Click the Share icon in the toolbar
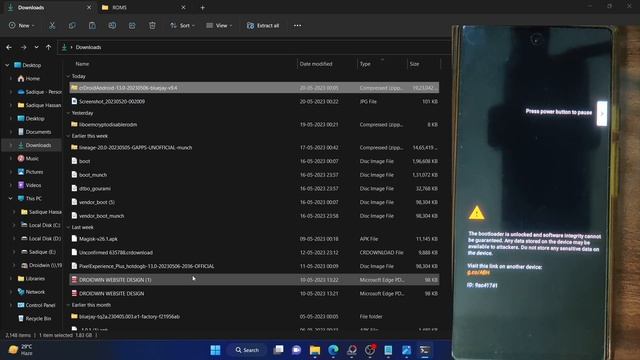Screen dimensions: 640x360 click(x=132, y=26)
